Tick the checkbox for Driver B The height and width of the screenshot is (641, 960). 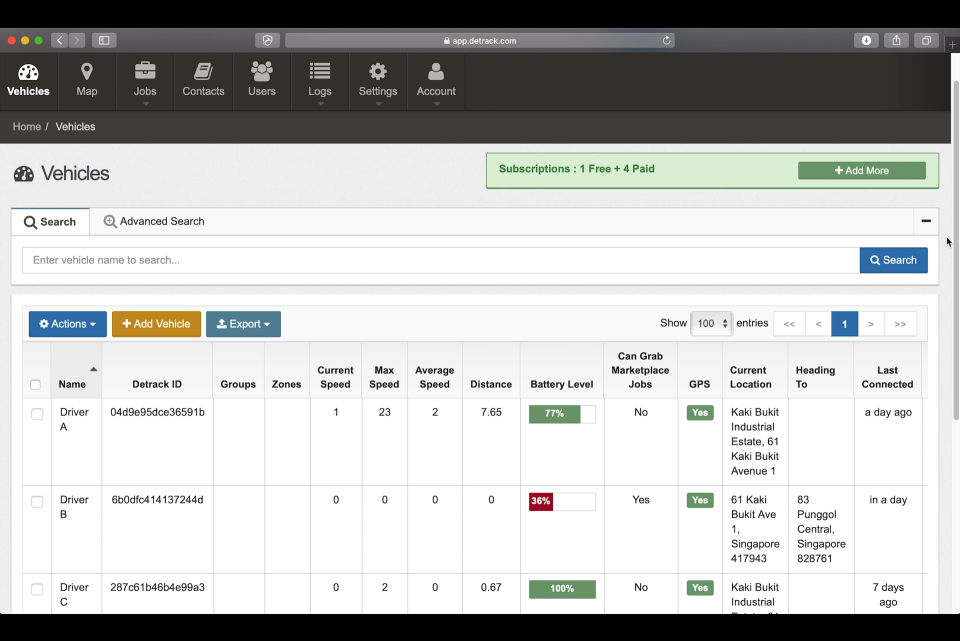(37, 502)
